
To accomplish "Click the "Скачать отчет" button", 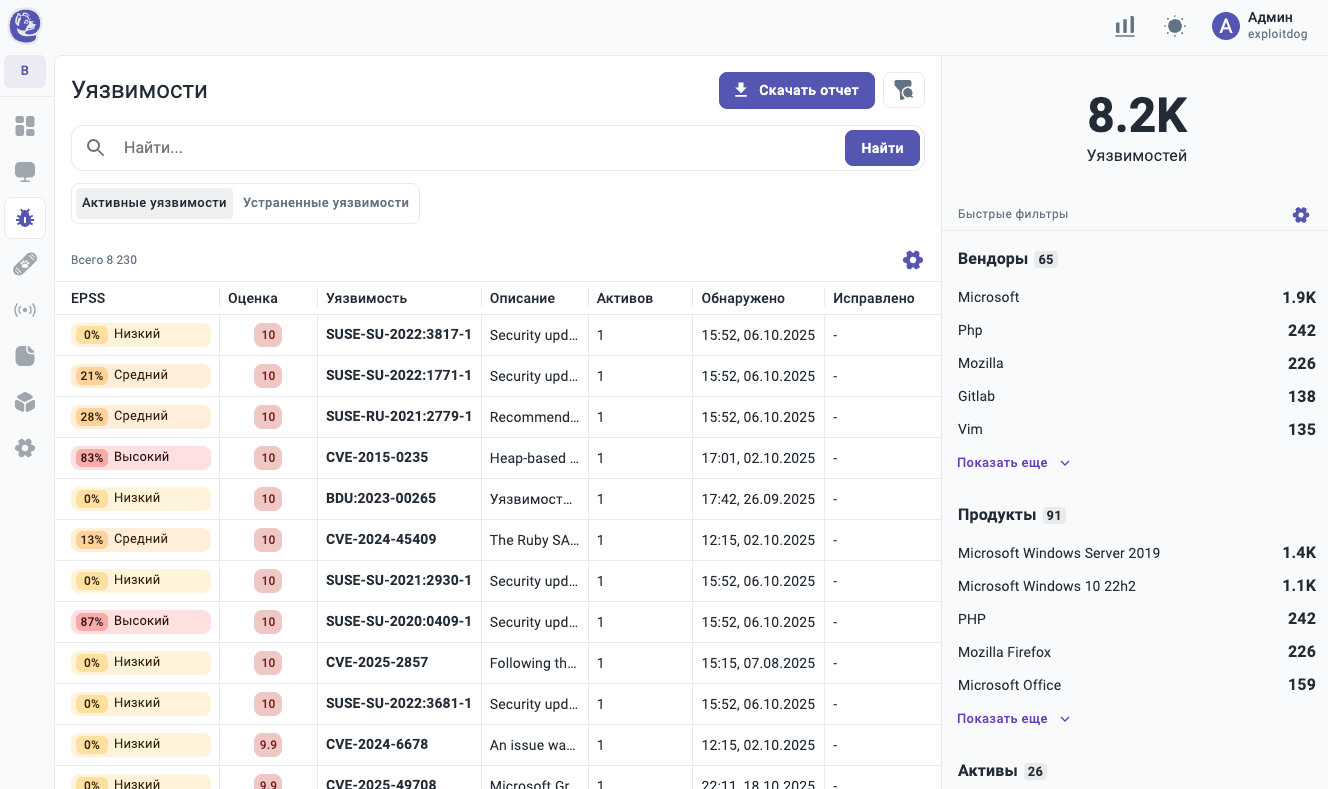I will click(x=796, y=90).
